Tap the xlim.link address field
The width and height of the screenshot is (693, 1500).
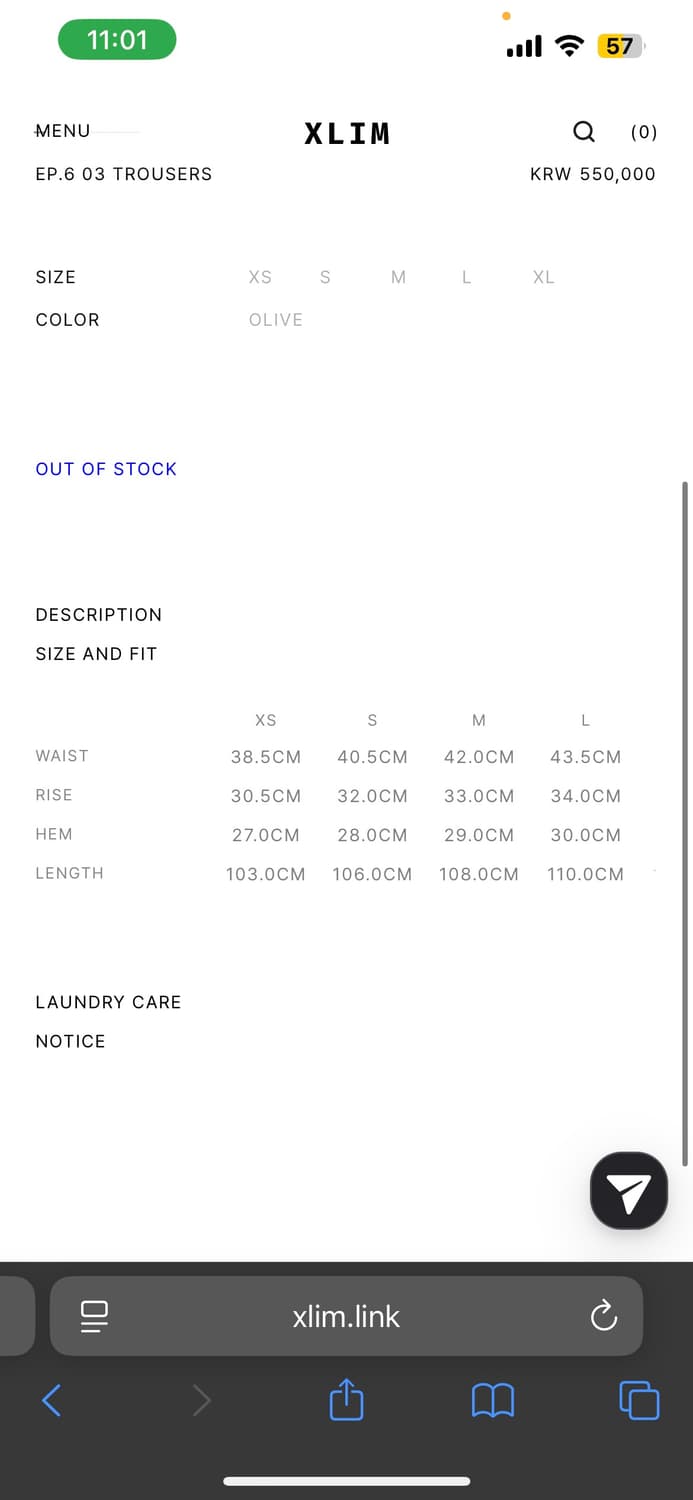pyautogui.click(x=346, y=1316)
